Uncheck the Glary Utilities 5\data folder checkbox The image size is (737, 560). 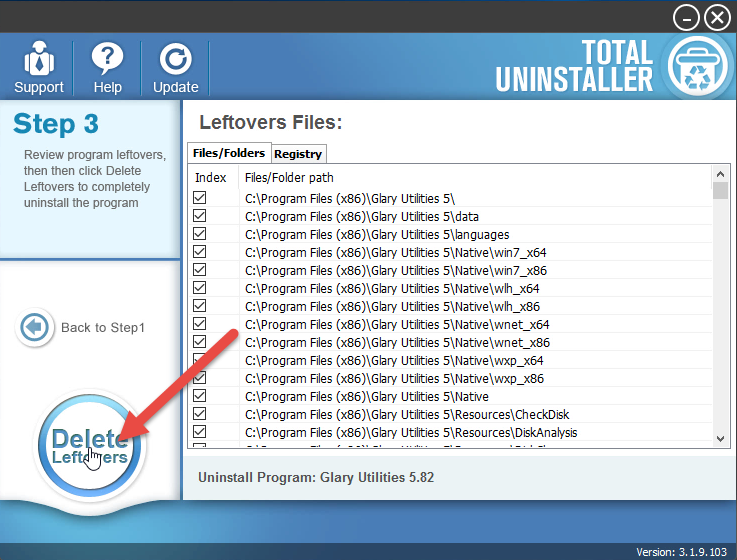[x=200, y=216]
